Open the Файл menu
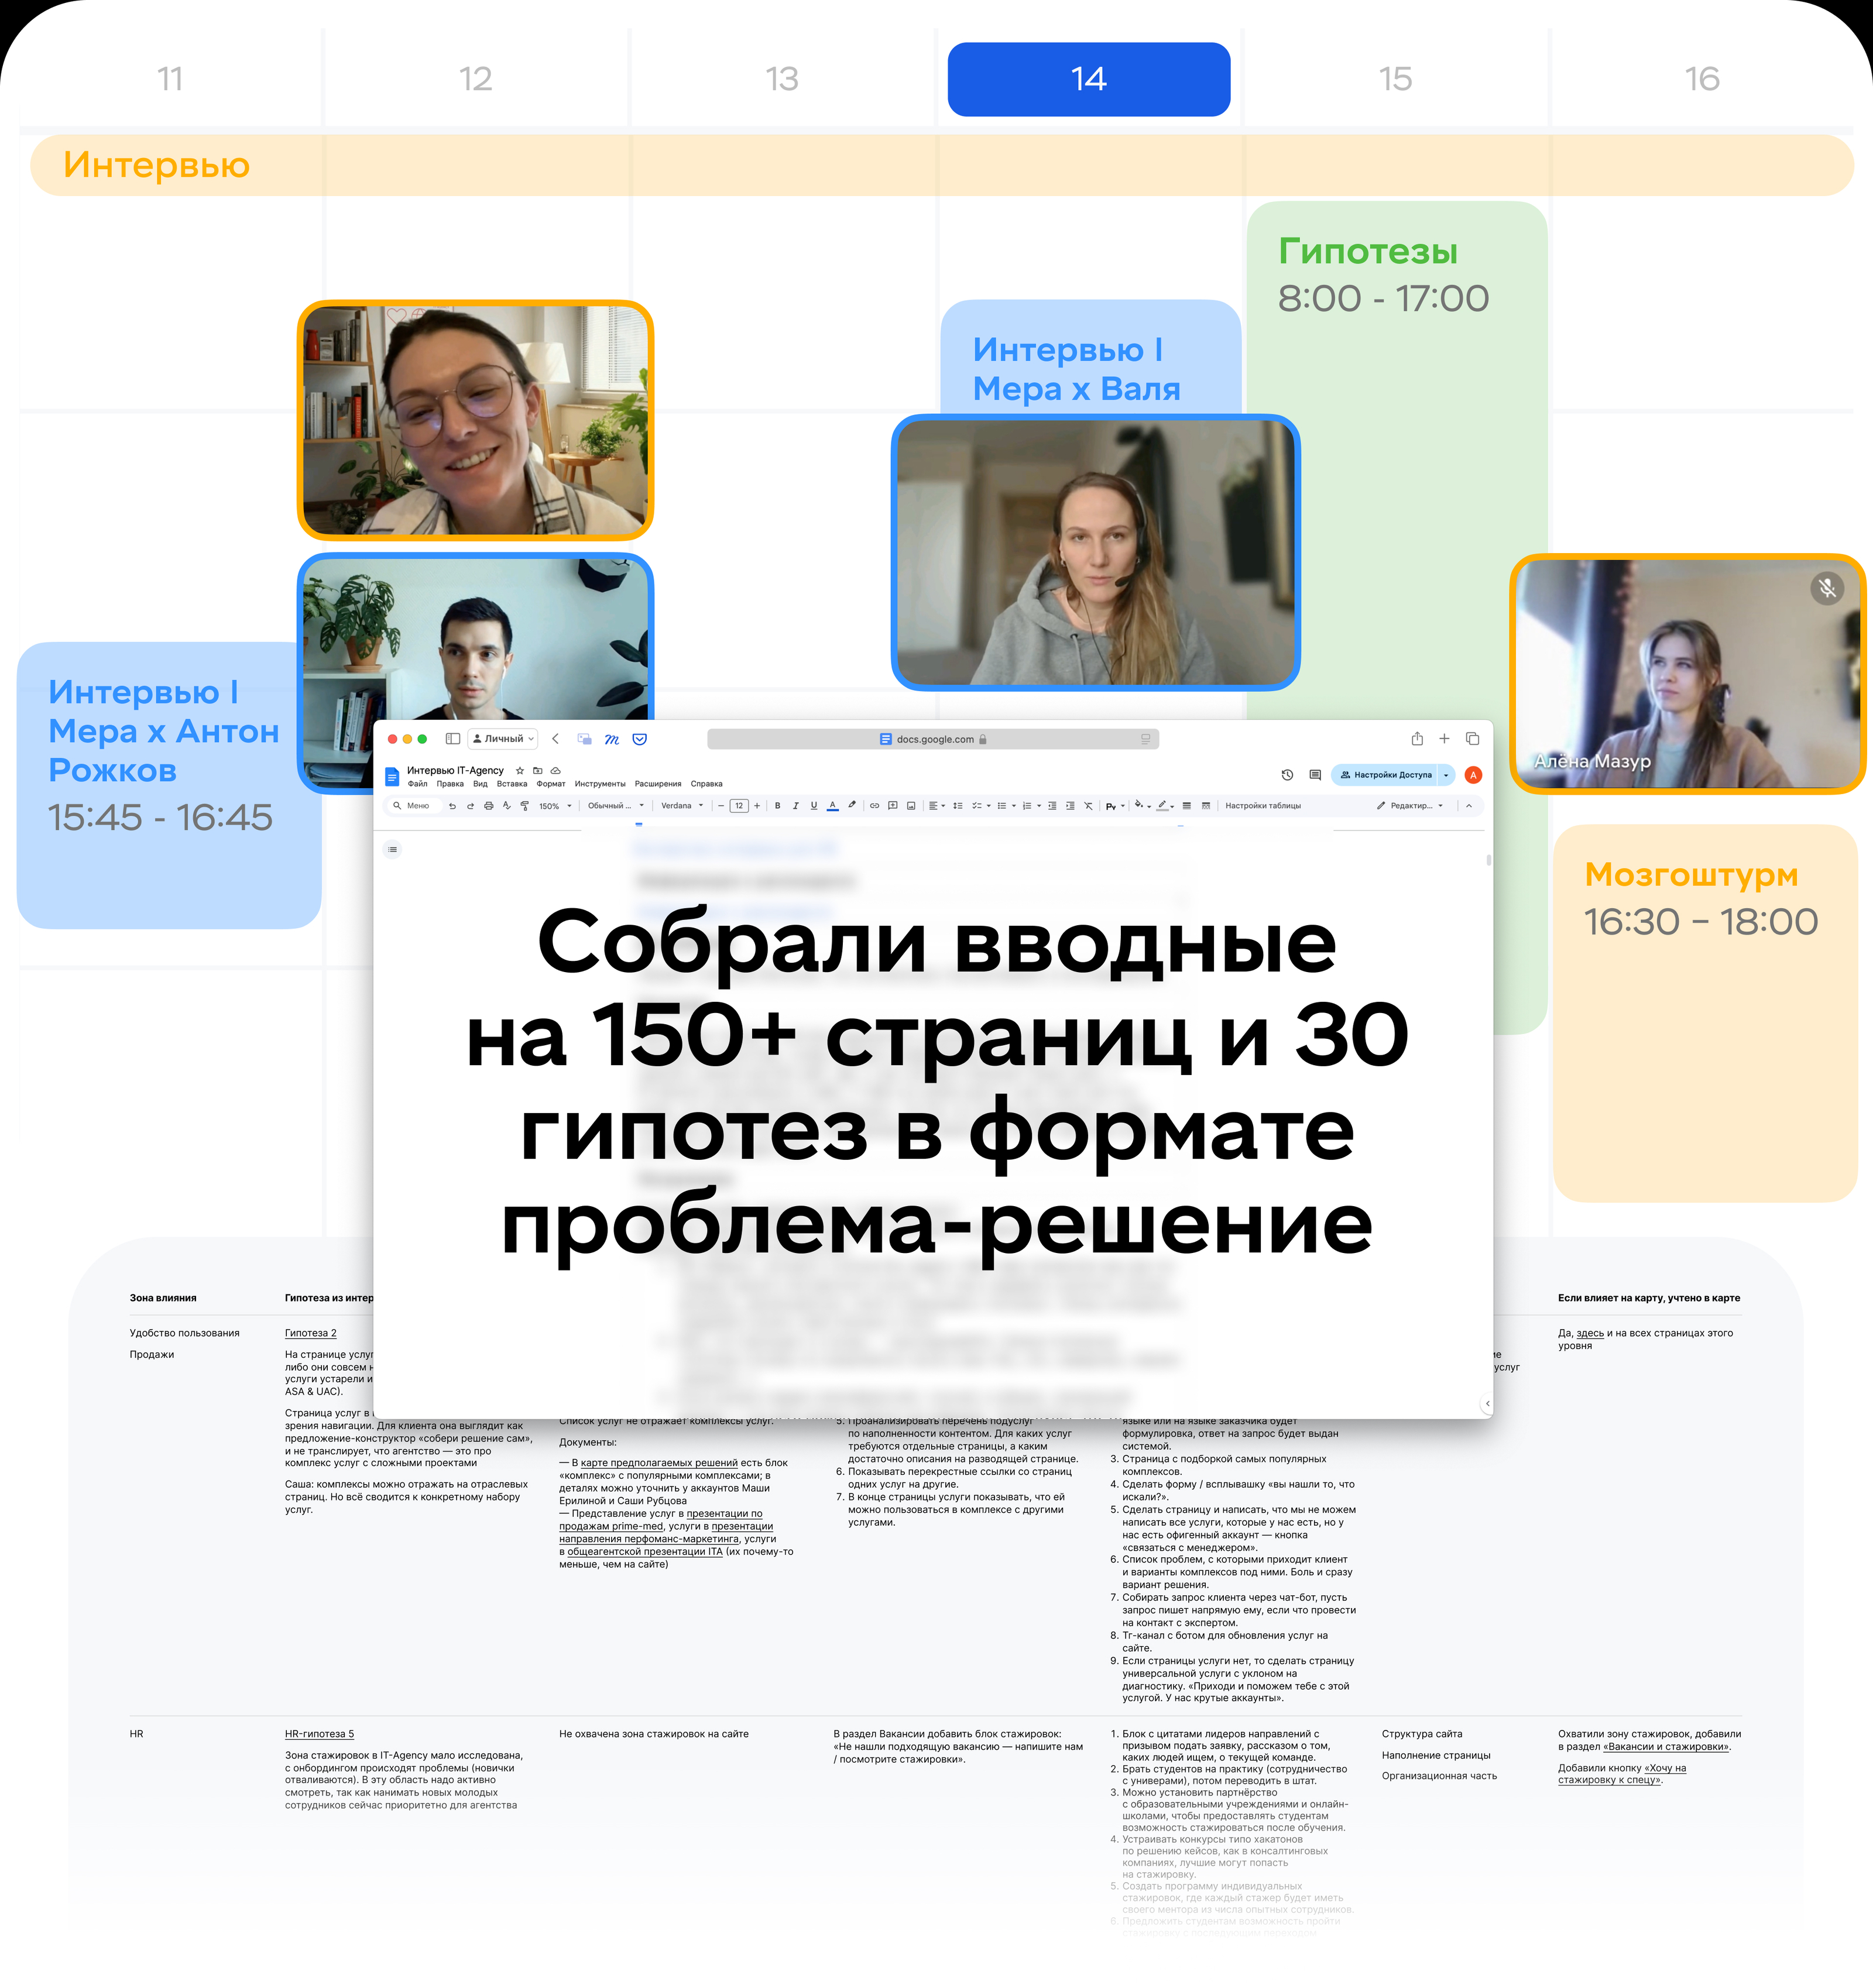Screen dimensions: 1873x1988 tap(417, 784)
